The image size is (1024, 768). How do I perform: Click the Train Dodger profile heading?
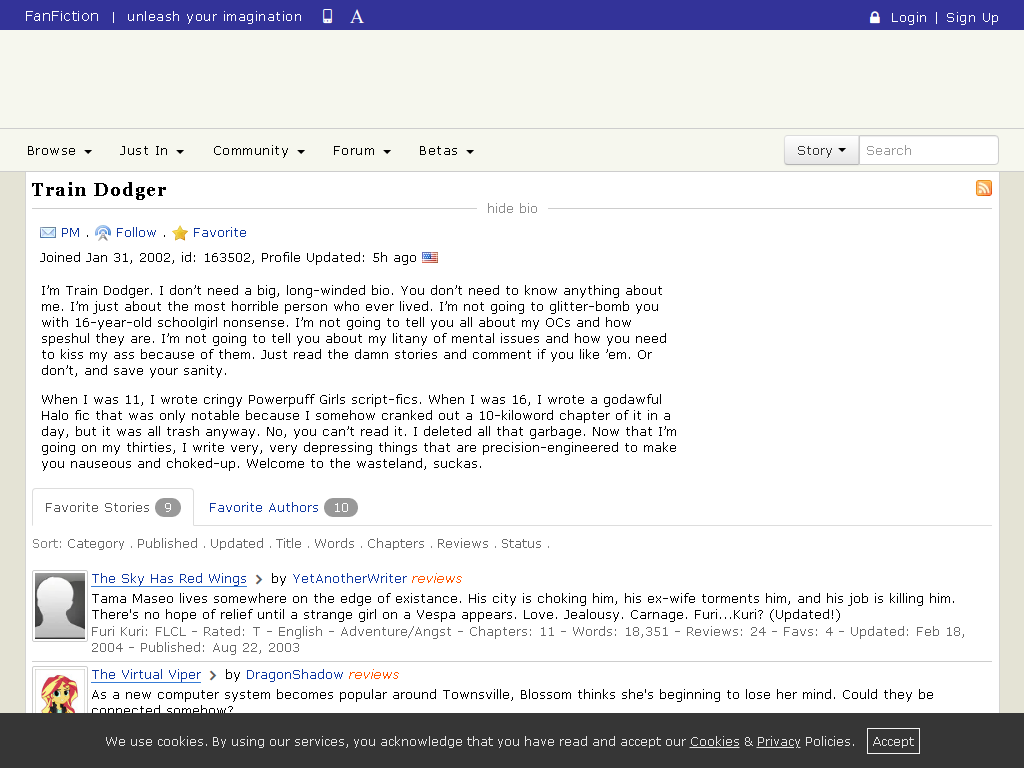[x=99, y=189]
